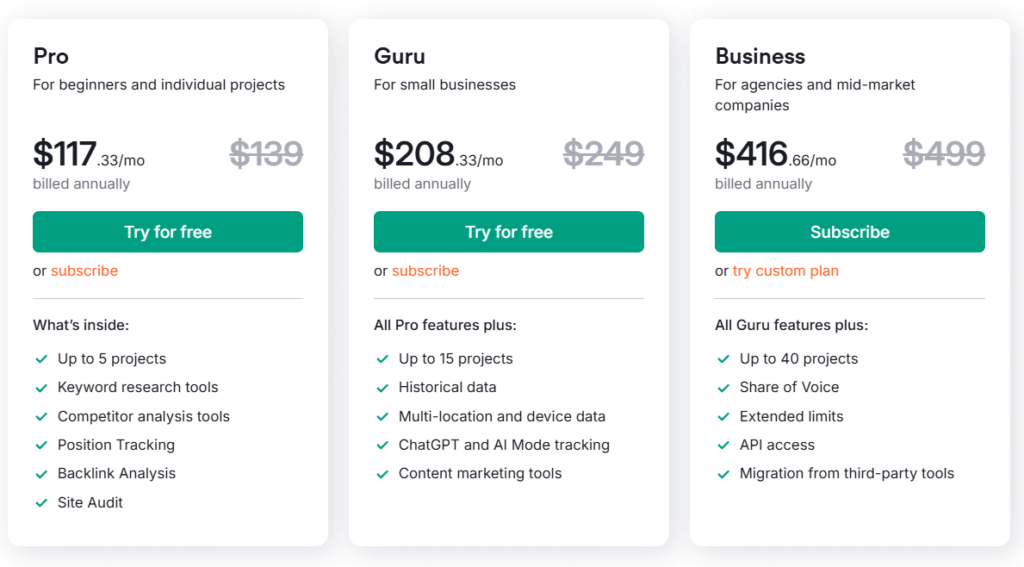Click the $208 Guru monthly price

pos(414,154)
